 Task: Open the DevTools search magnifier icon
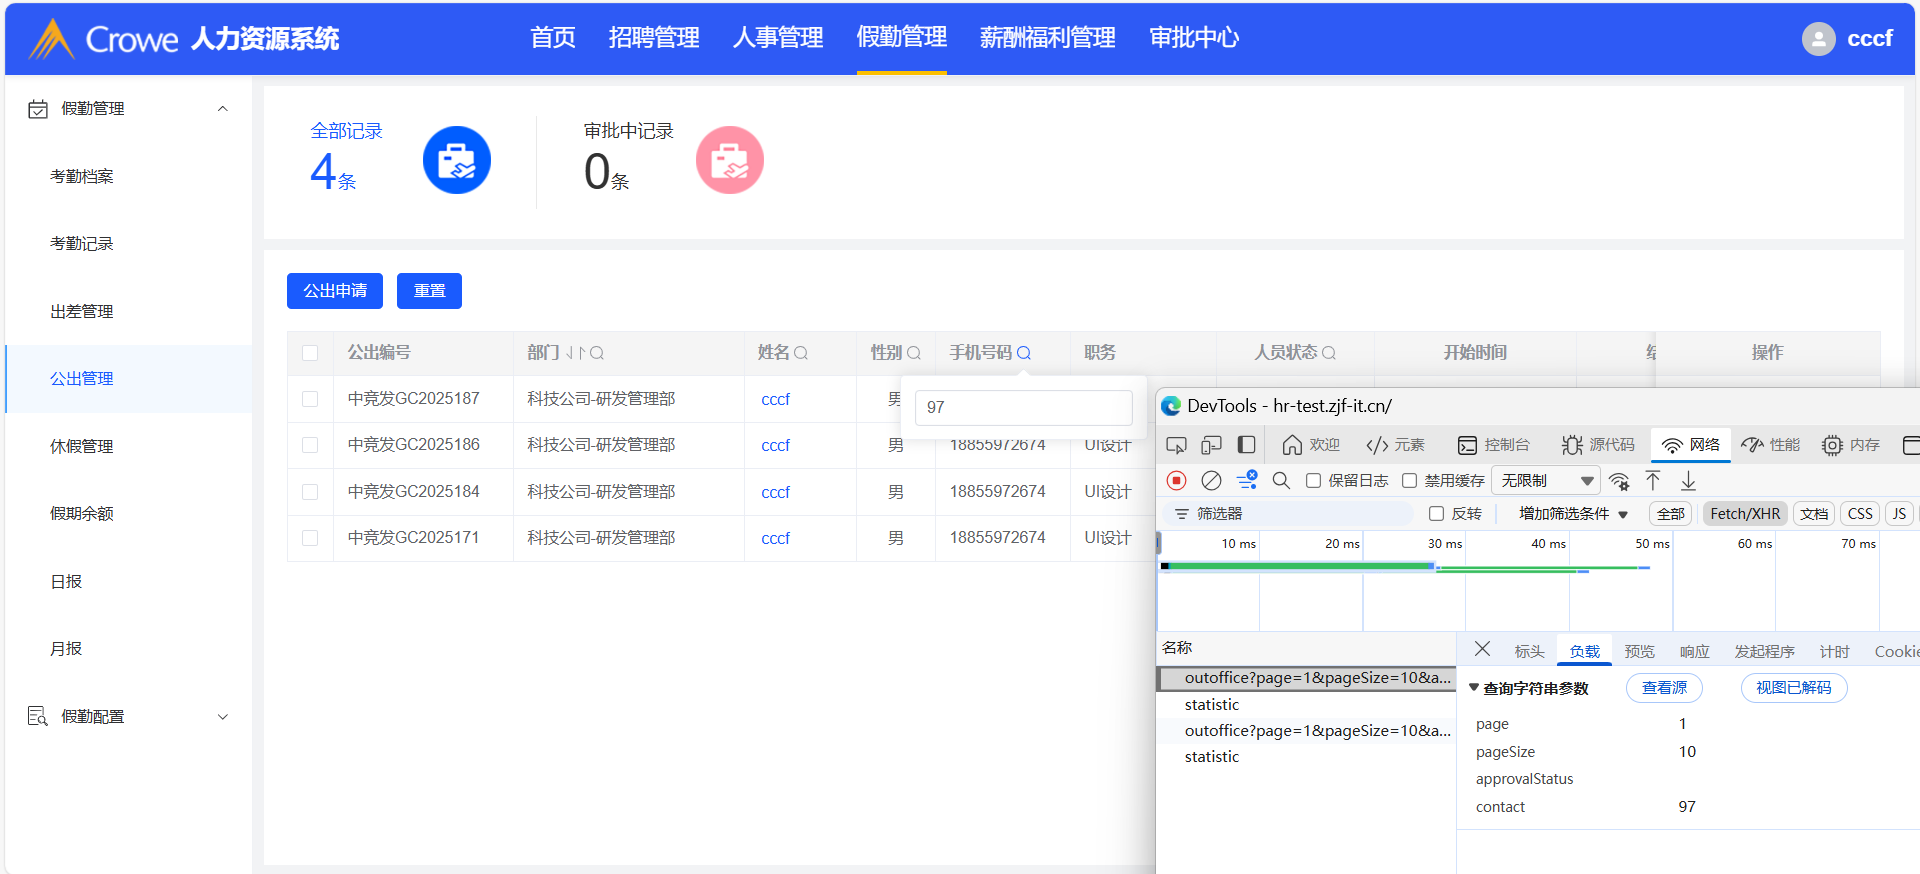coord(1281,481)
